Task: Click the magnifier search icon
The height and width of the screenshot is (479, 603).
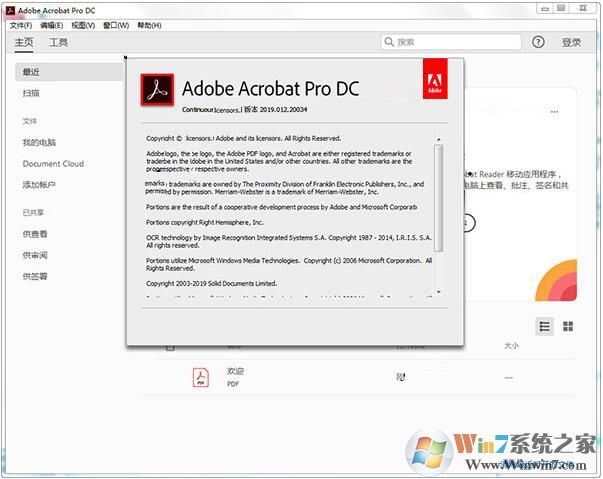Action: (389, 42)
